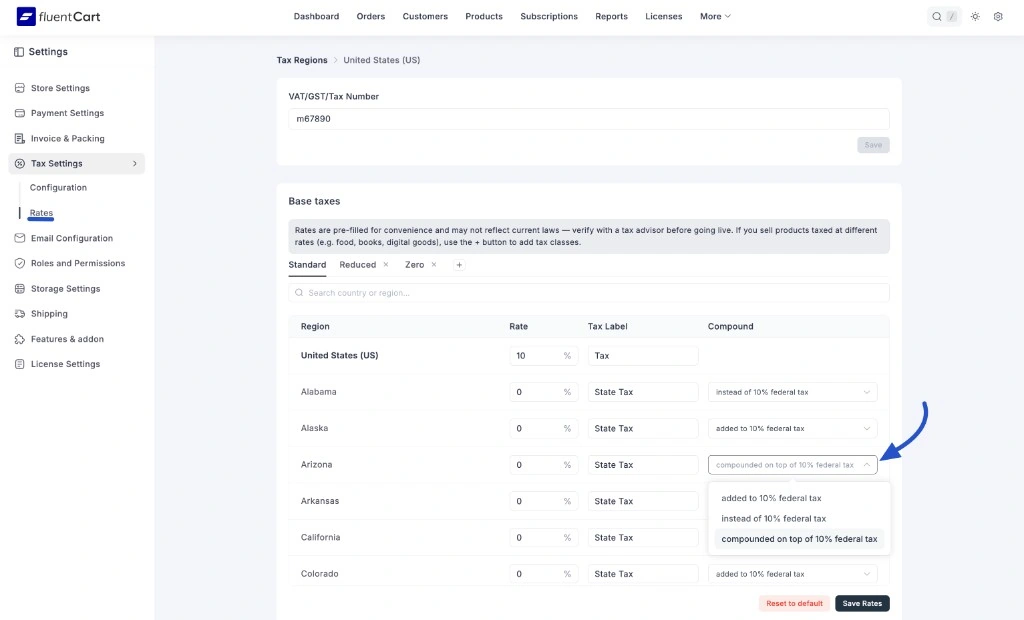Screen dimensions: 1024x620
Task: Toggle the light/dark theme sun icon
Action: click(x=975, y=16)
